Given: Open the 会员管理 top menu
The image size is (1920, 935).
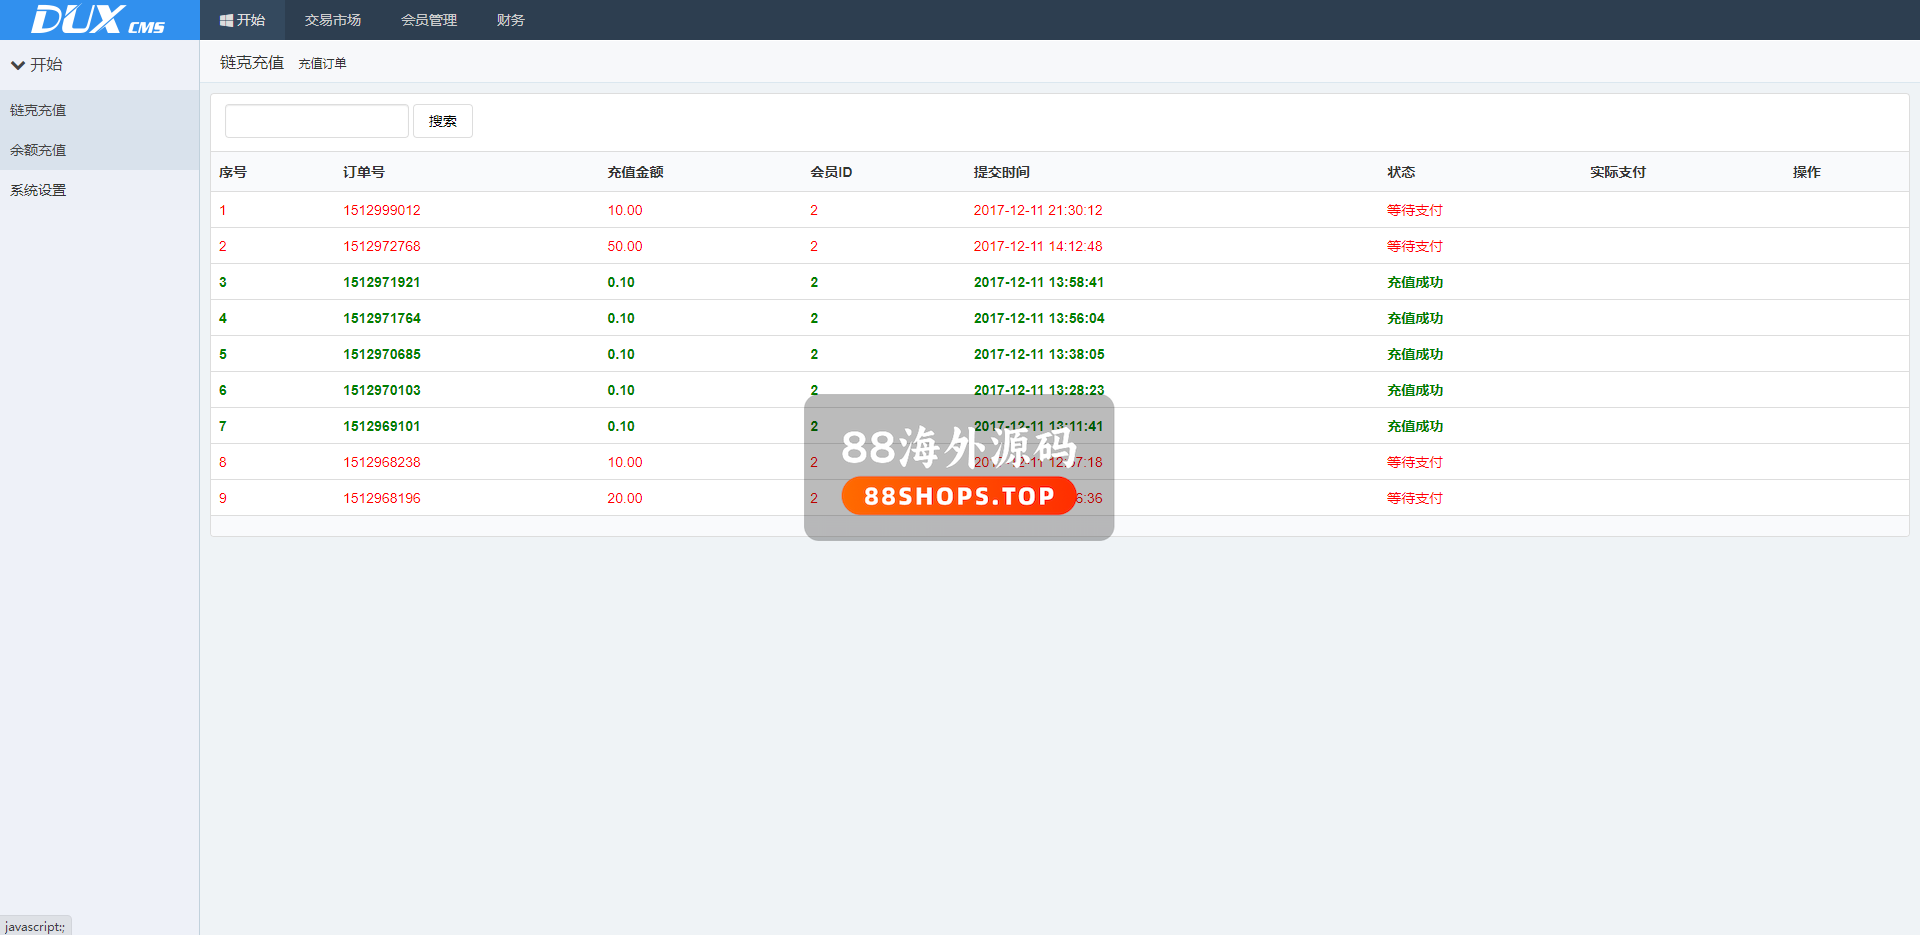Looking at the screenshot, I should click(428, 20).
